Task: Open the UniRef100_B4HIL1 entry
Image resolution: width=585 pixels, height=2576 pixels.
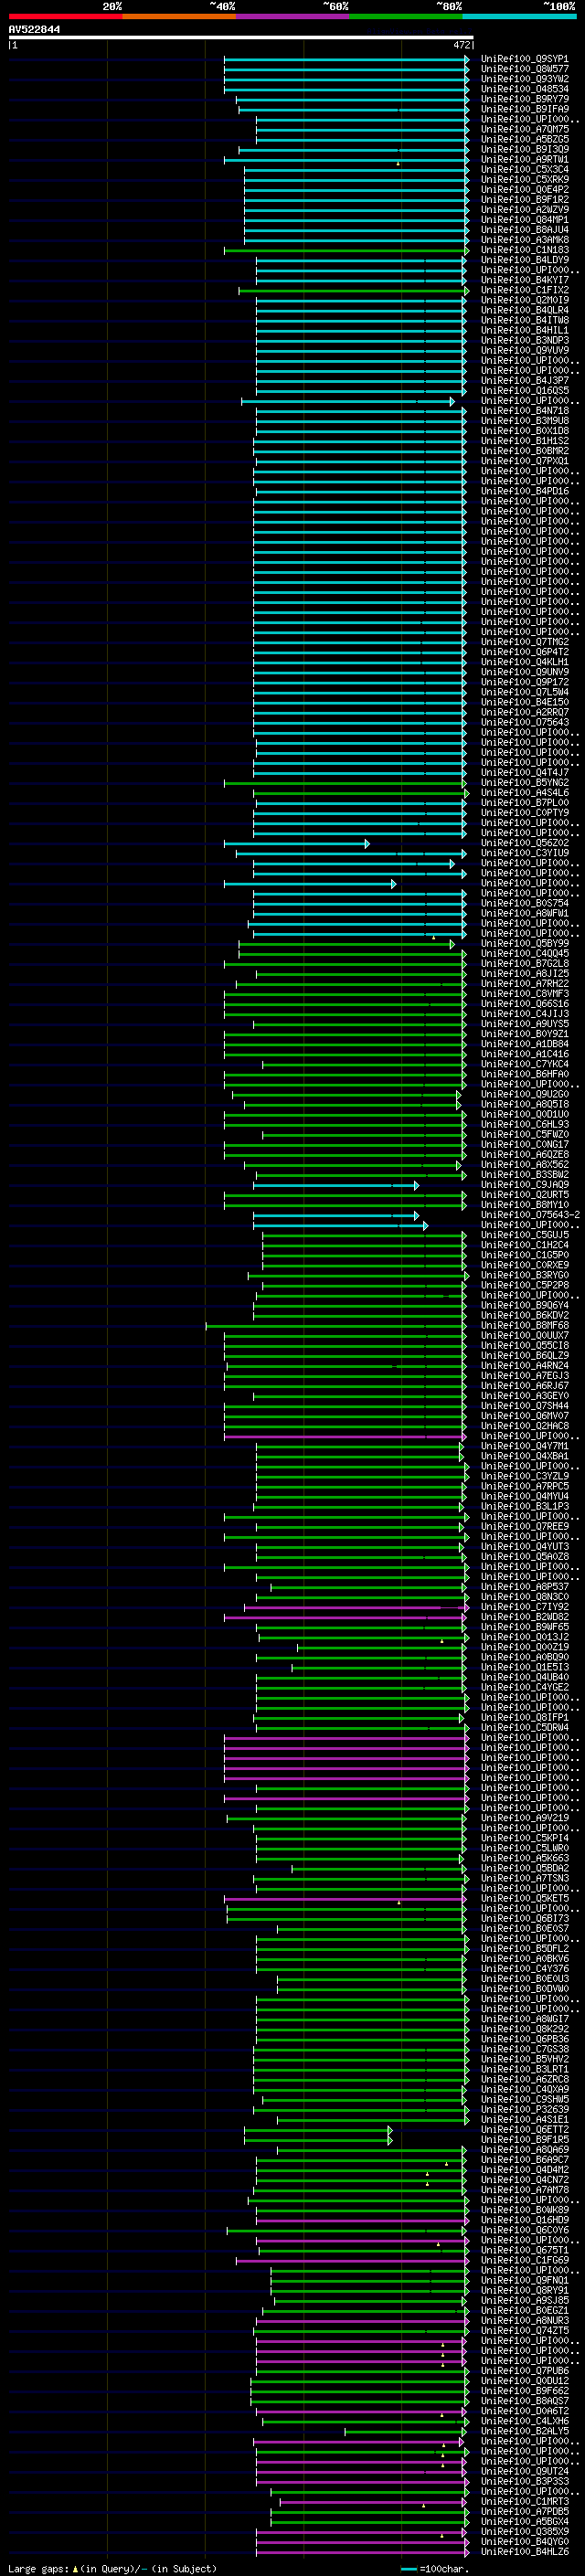Action: pyautogui.click(x=524, y=330)
